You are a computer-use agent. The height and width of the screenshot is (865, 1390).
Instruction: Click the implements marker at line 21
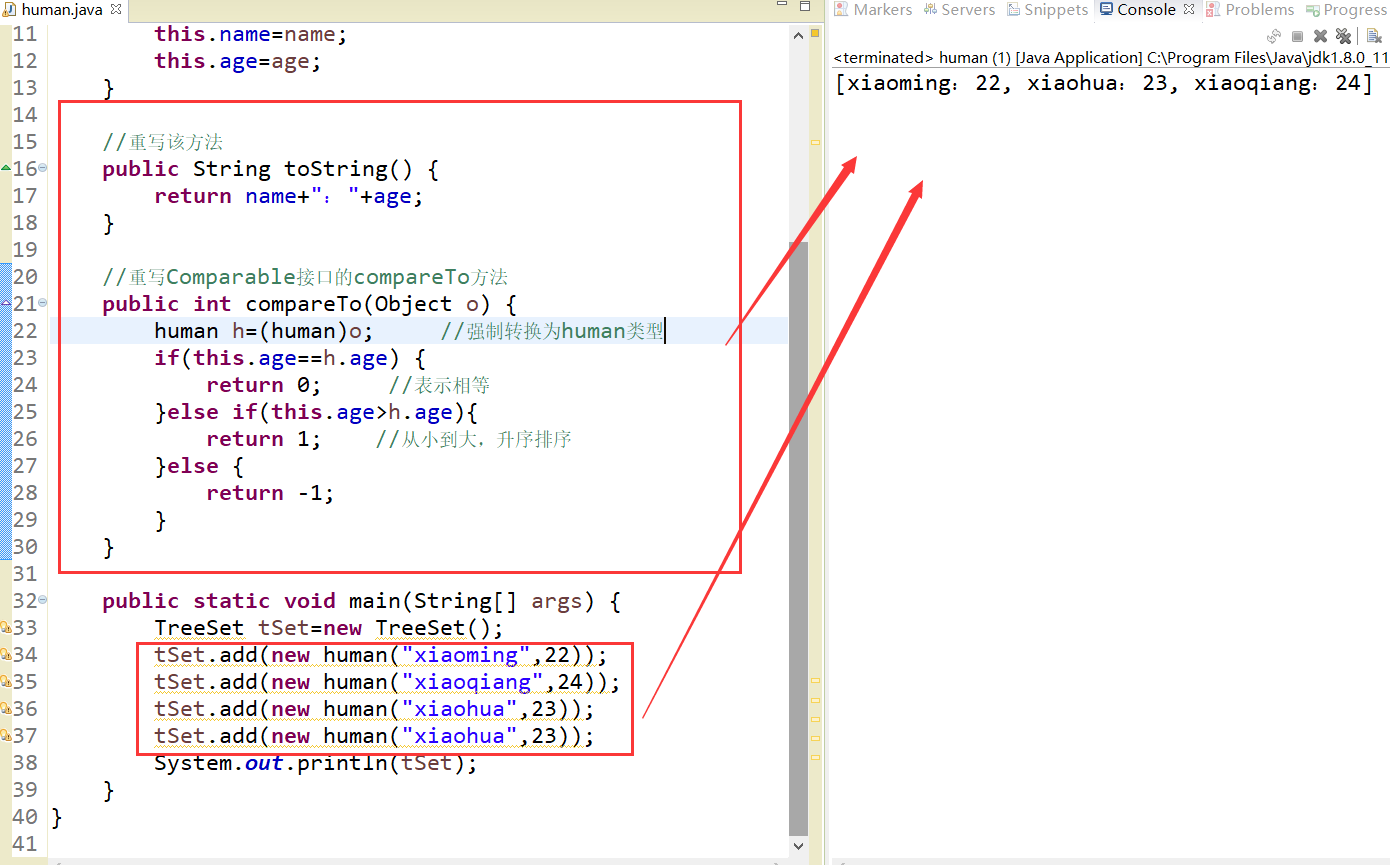click(x=6, y=303)
